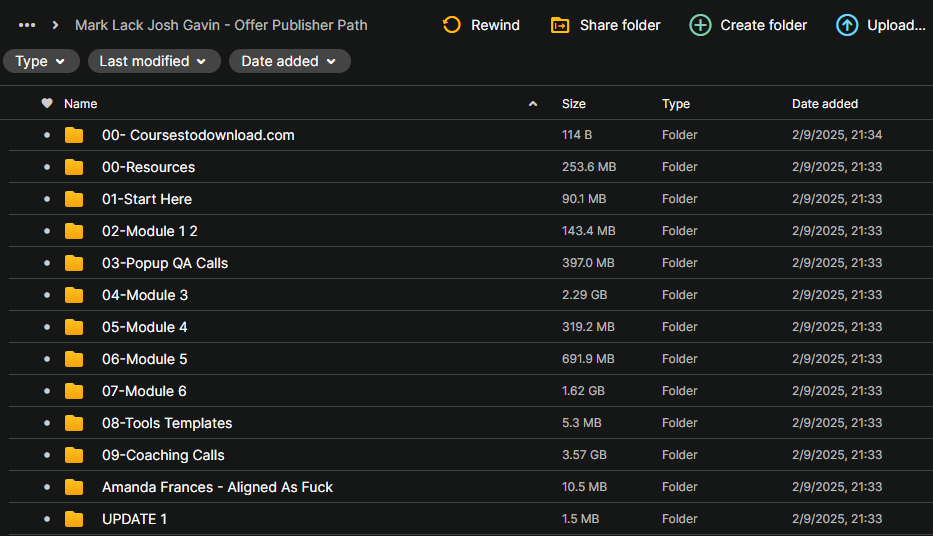Open 00- Coursestodownload.com folder name
Image resolution: width=933 pixels, height=536 pixels.
[x=198, y=135]
